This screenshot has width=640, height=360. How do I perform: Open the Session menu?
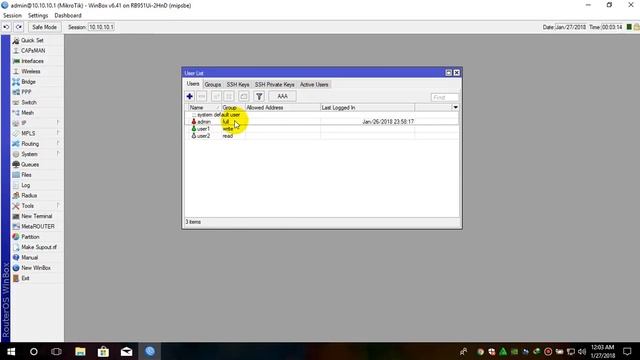tap(12, 16)
